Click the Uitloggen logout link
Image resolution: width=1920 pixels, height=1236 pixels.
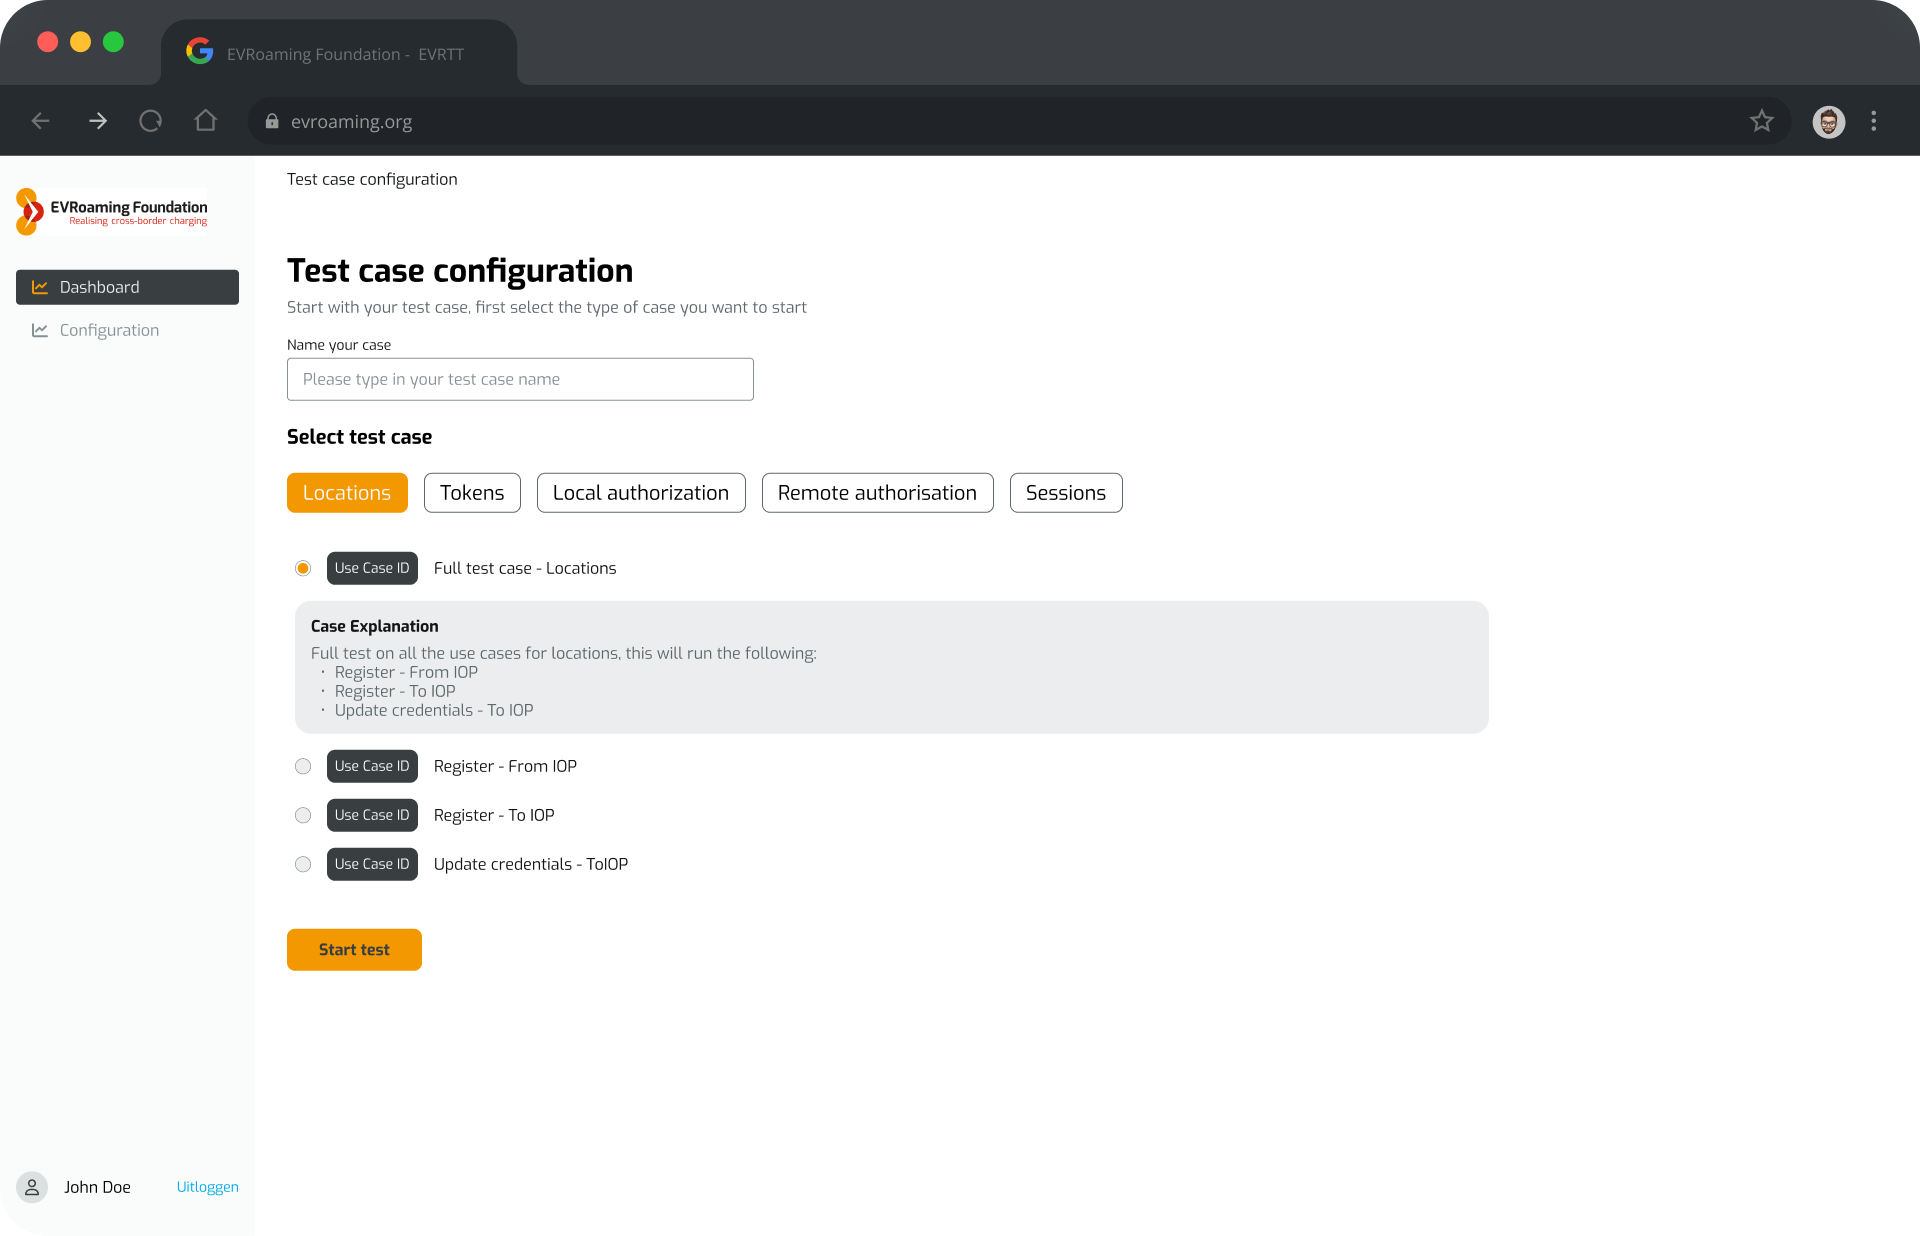(207, 1187)
